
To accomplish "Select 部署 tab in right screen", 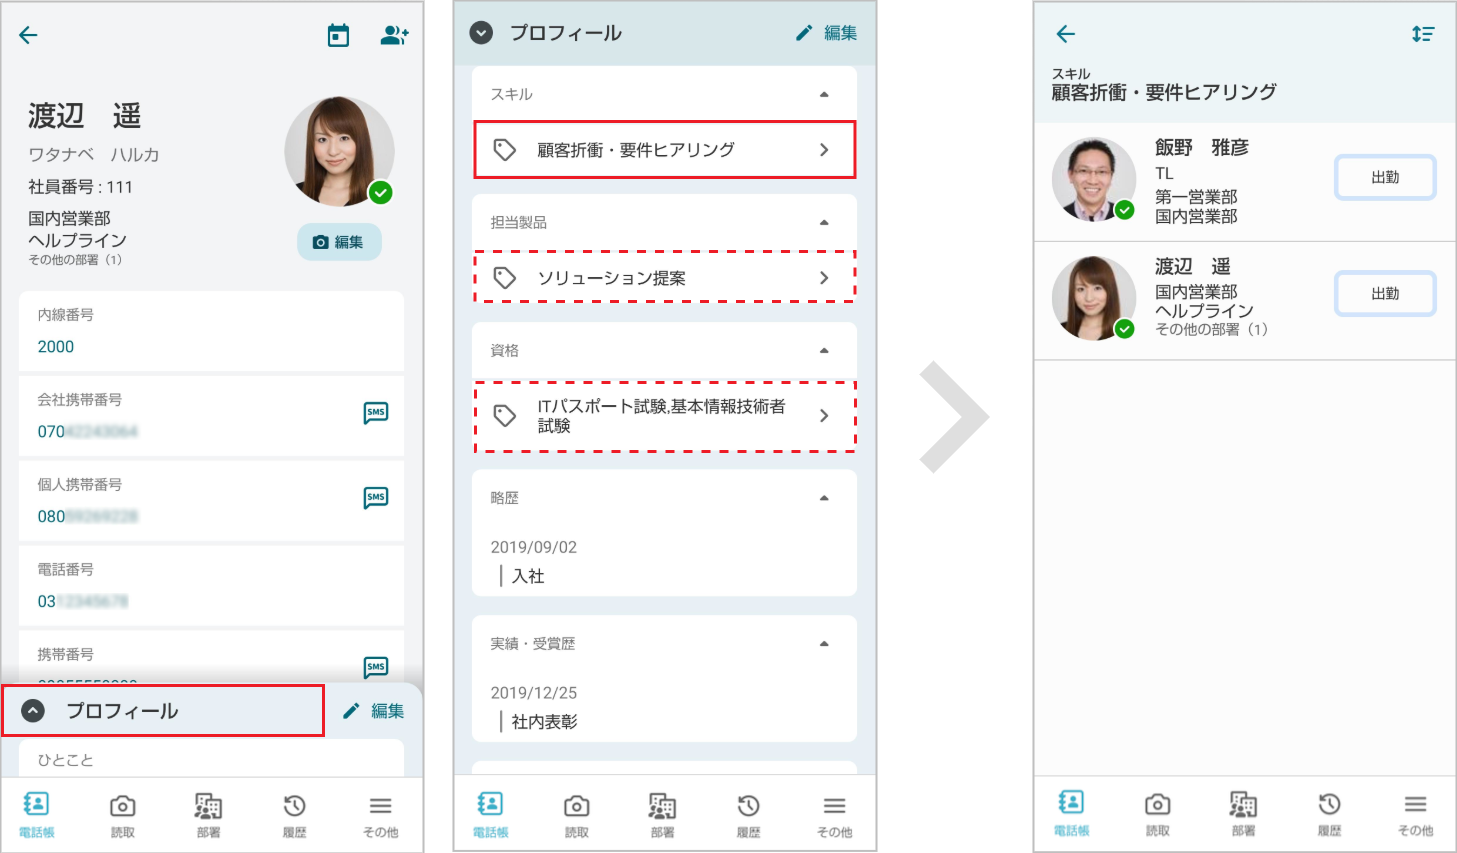I will point(1243,813).
